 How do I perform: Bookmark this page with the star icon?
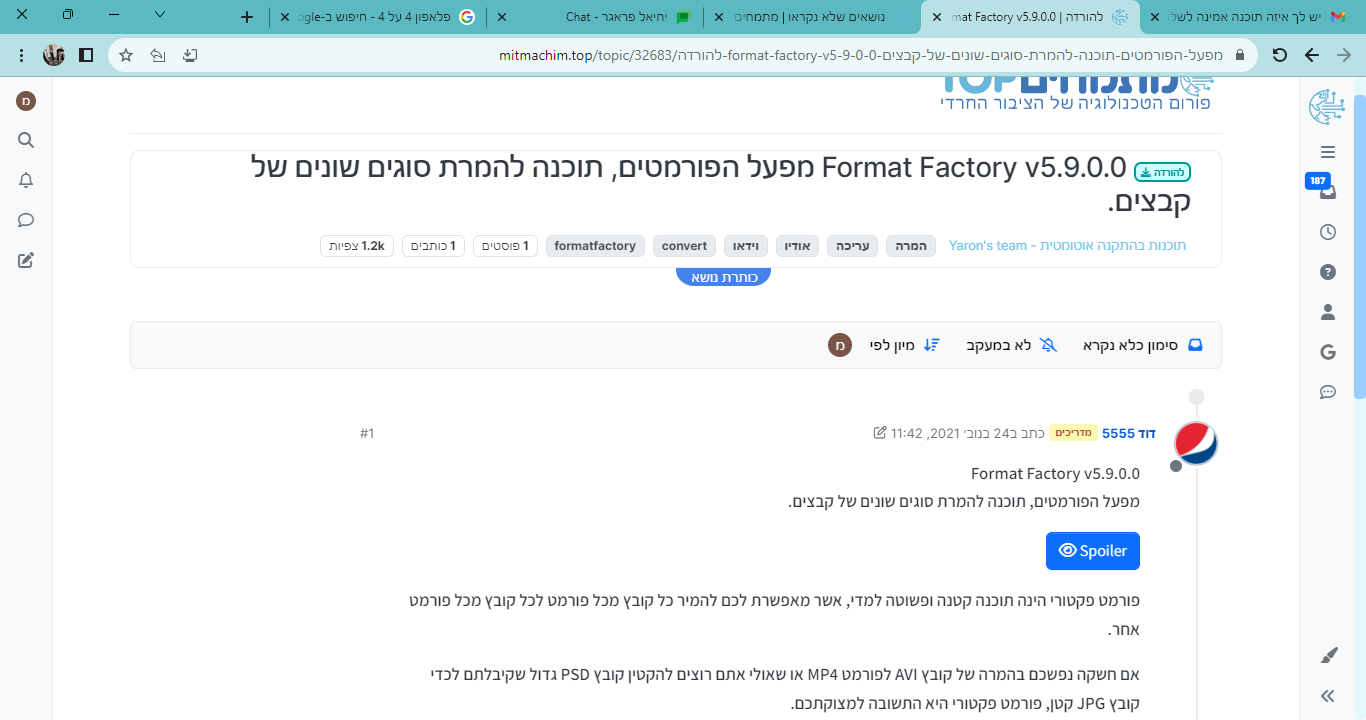(x=126, y=55)
